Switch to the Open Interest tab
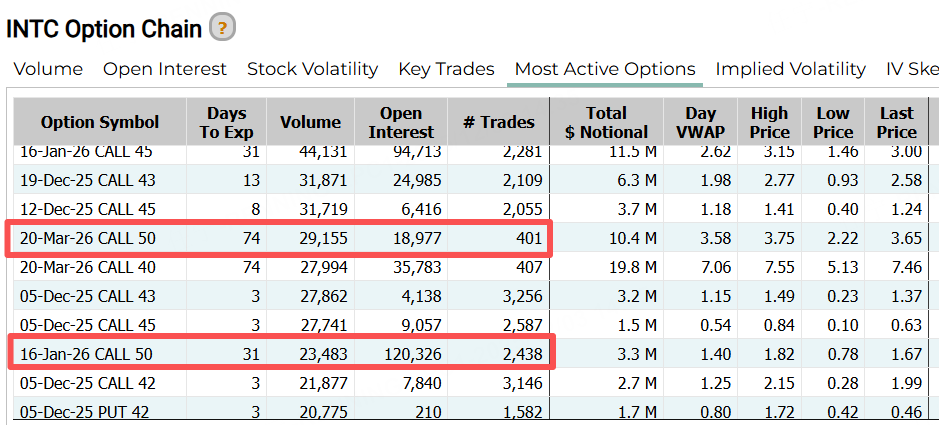The width and height of the screenshot is (939, 425). coord(165,69)
